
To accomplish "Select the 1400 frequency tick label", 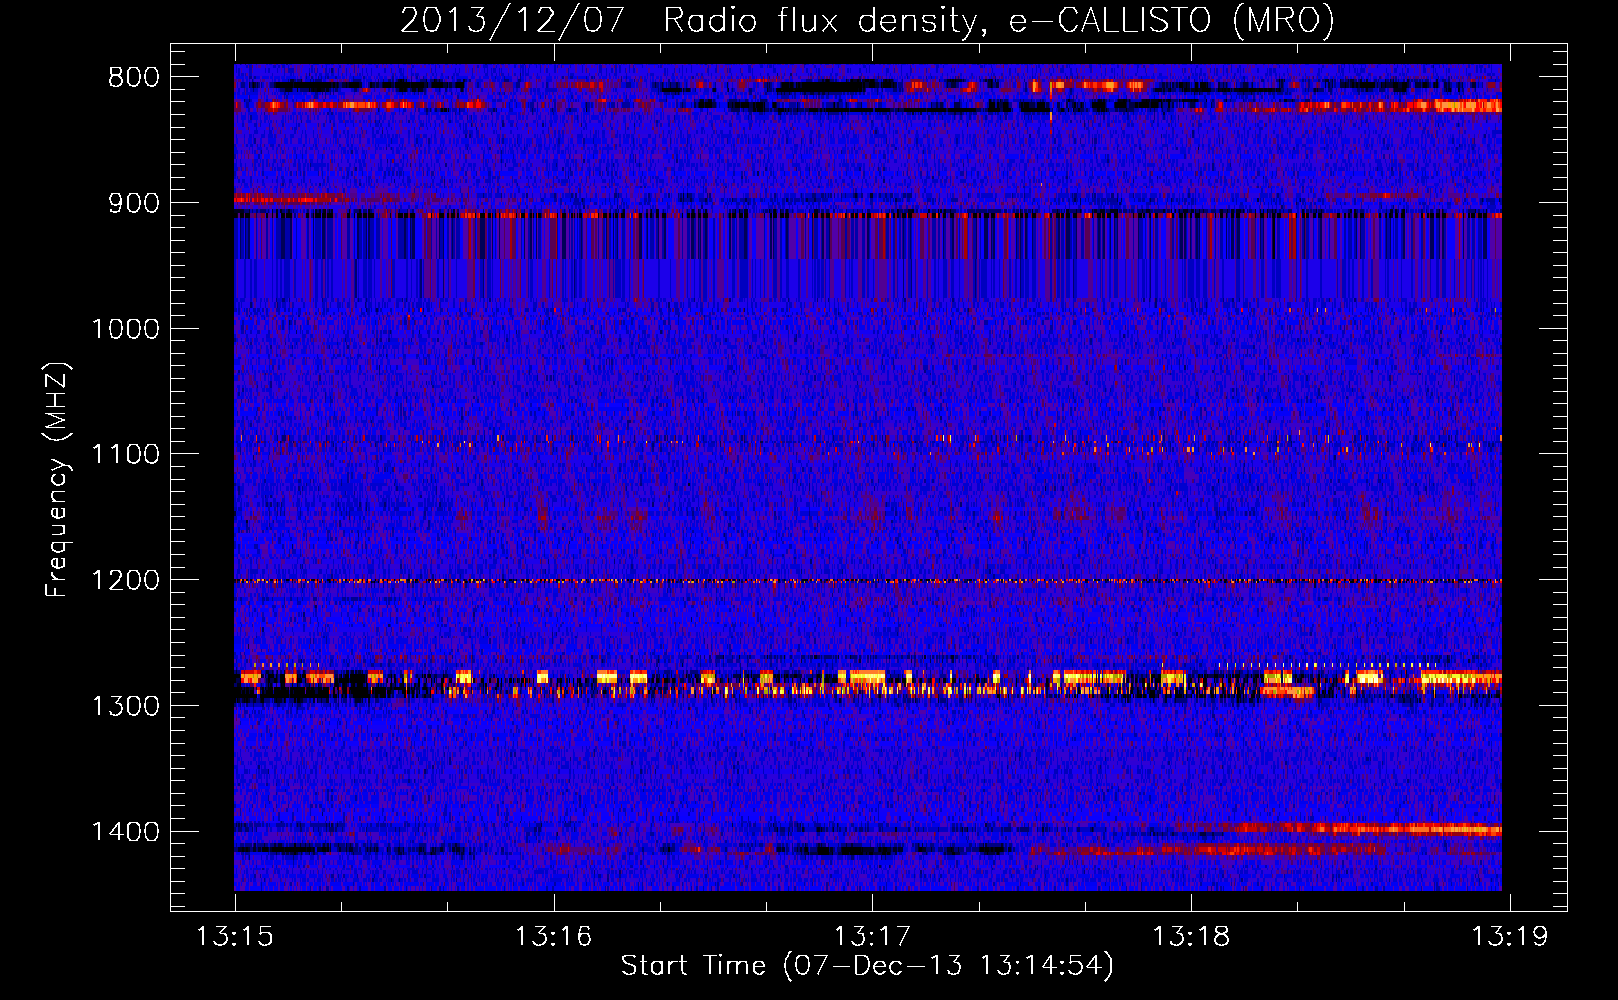I will (125, 832).
